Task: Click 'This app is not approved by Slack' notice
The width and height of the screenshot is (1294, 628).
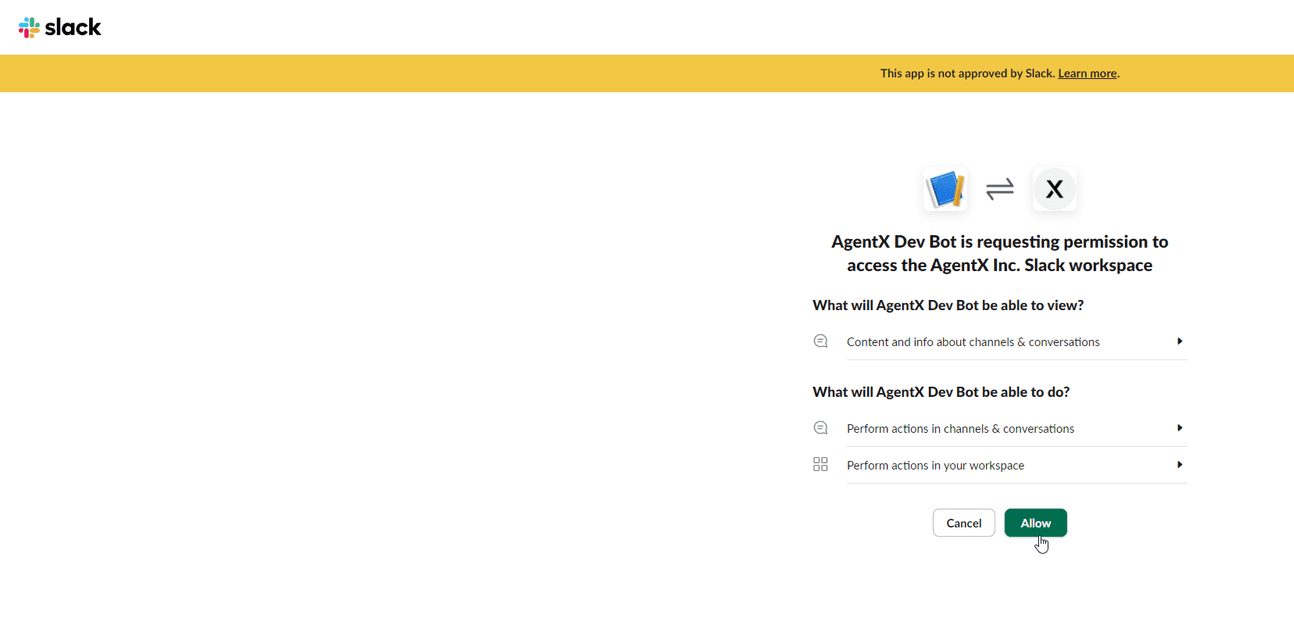Action: pos(968,73)
